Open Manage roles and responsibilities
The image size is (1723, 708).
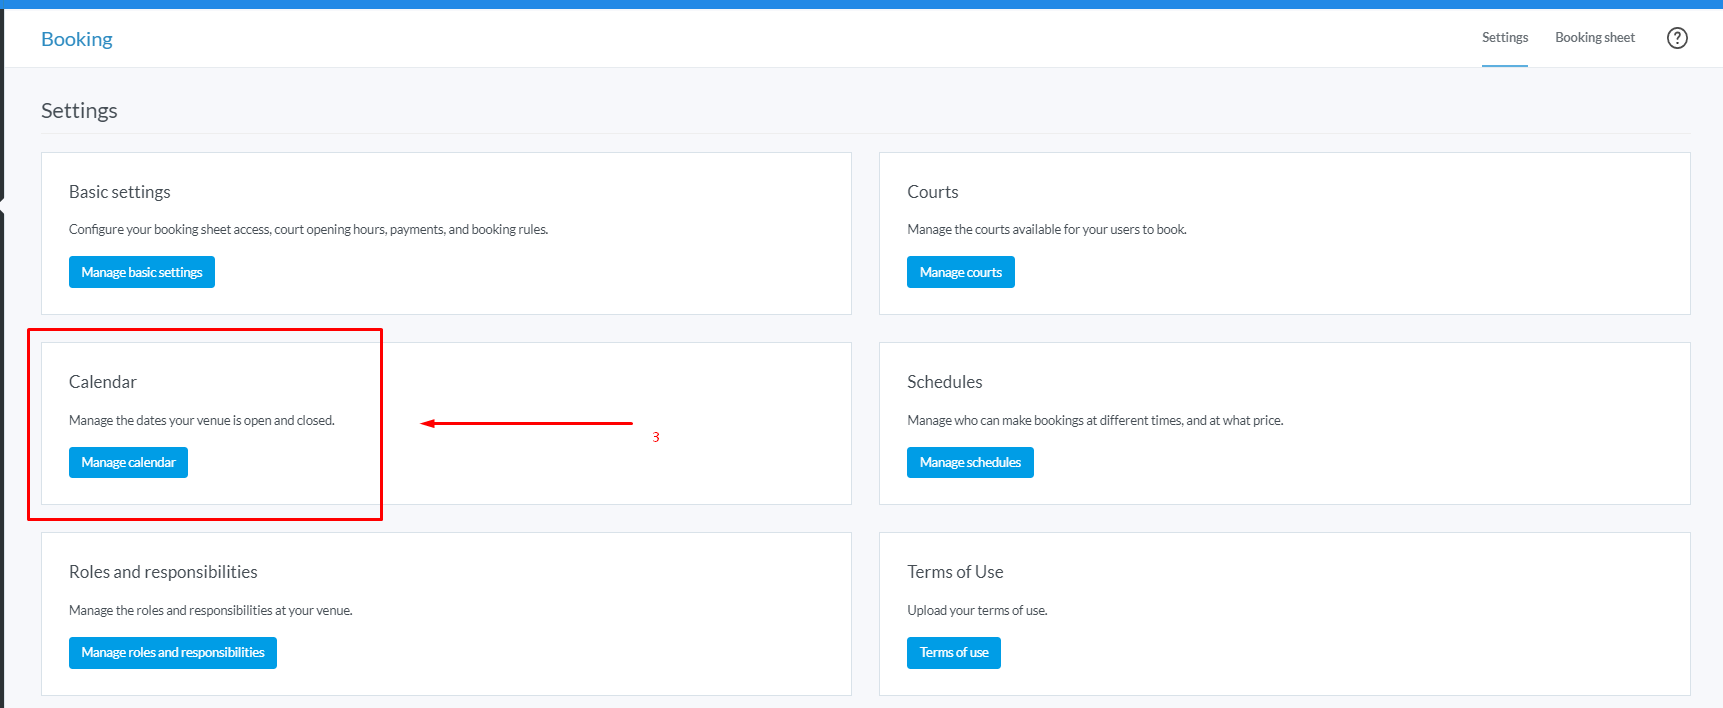(172, 652)
